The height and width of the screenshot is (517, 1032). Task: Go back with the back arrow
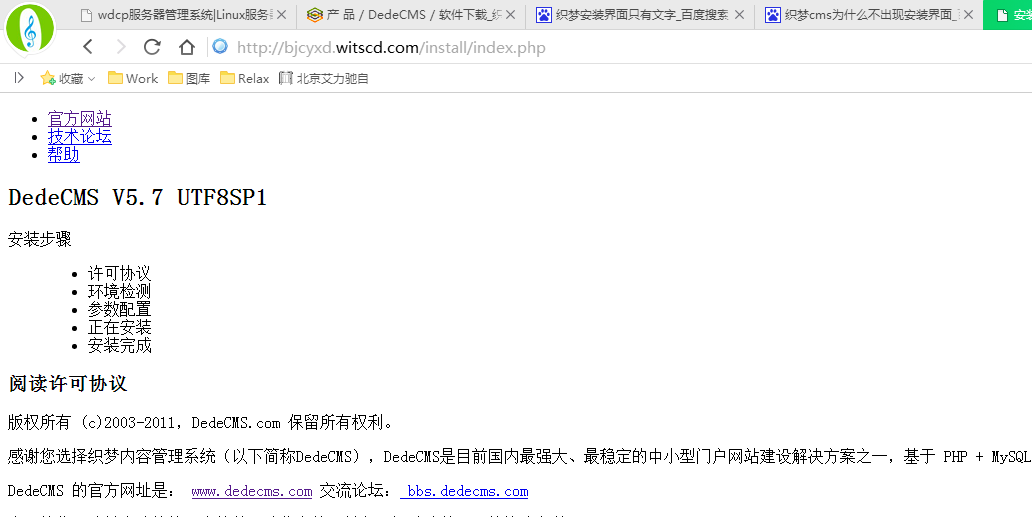tap(88, 47)
